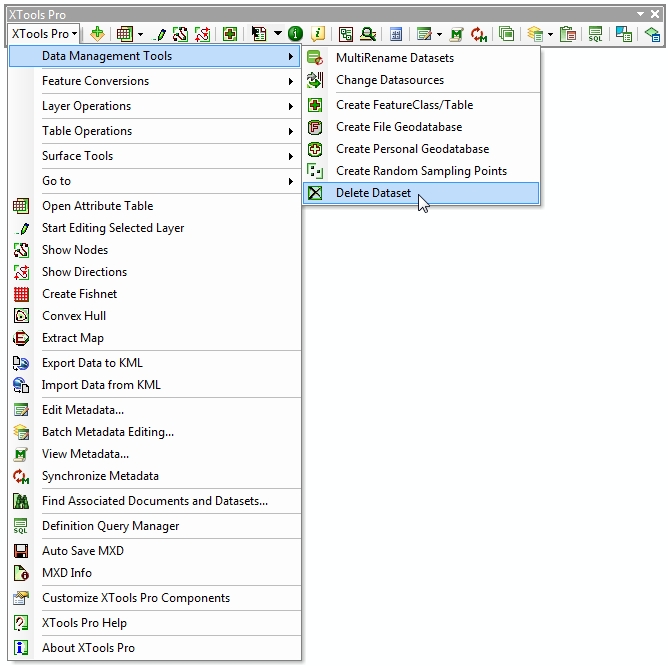Choose View Metadata... menu entry
This screenshot has width=668, height=666.
[155, 454]
